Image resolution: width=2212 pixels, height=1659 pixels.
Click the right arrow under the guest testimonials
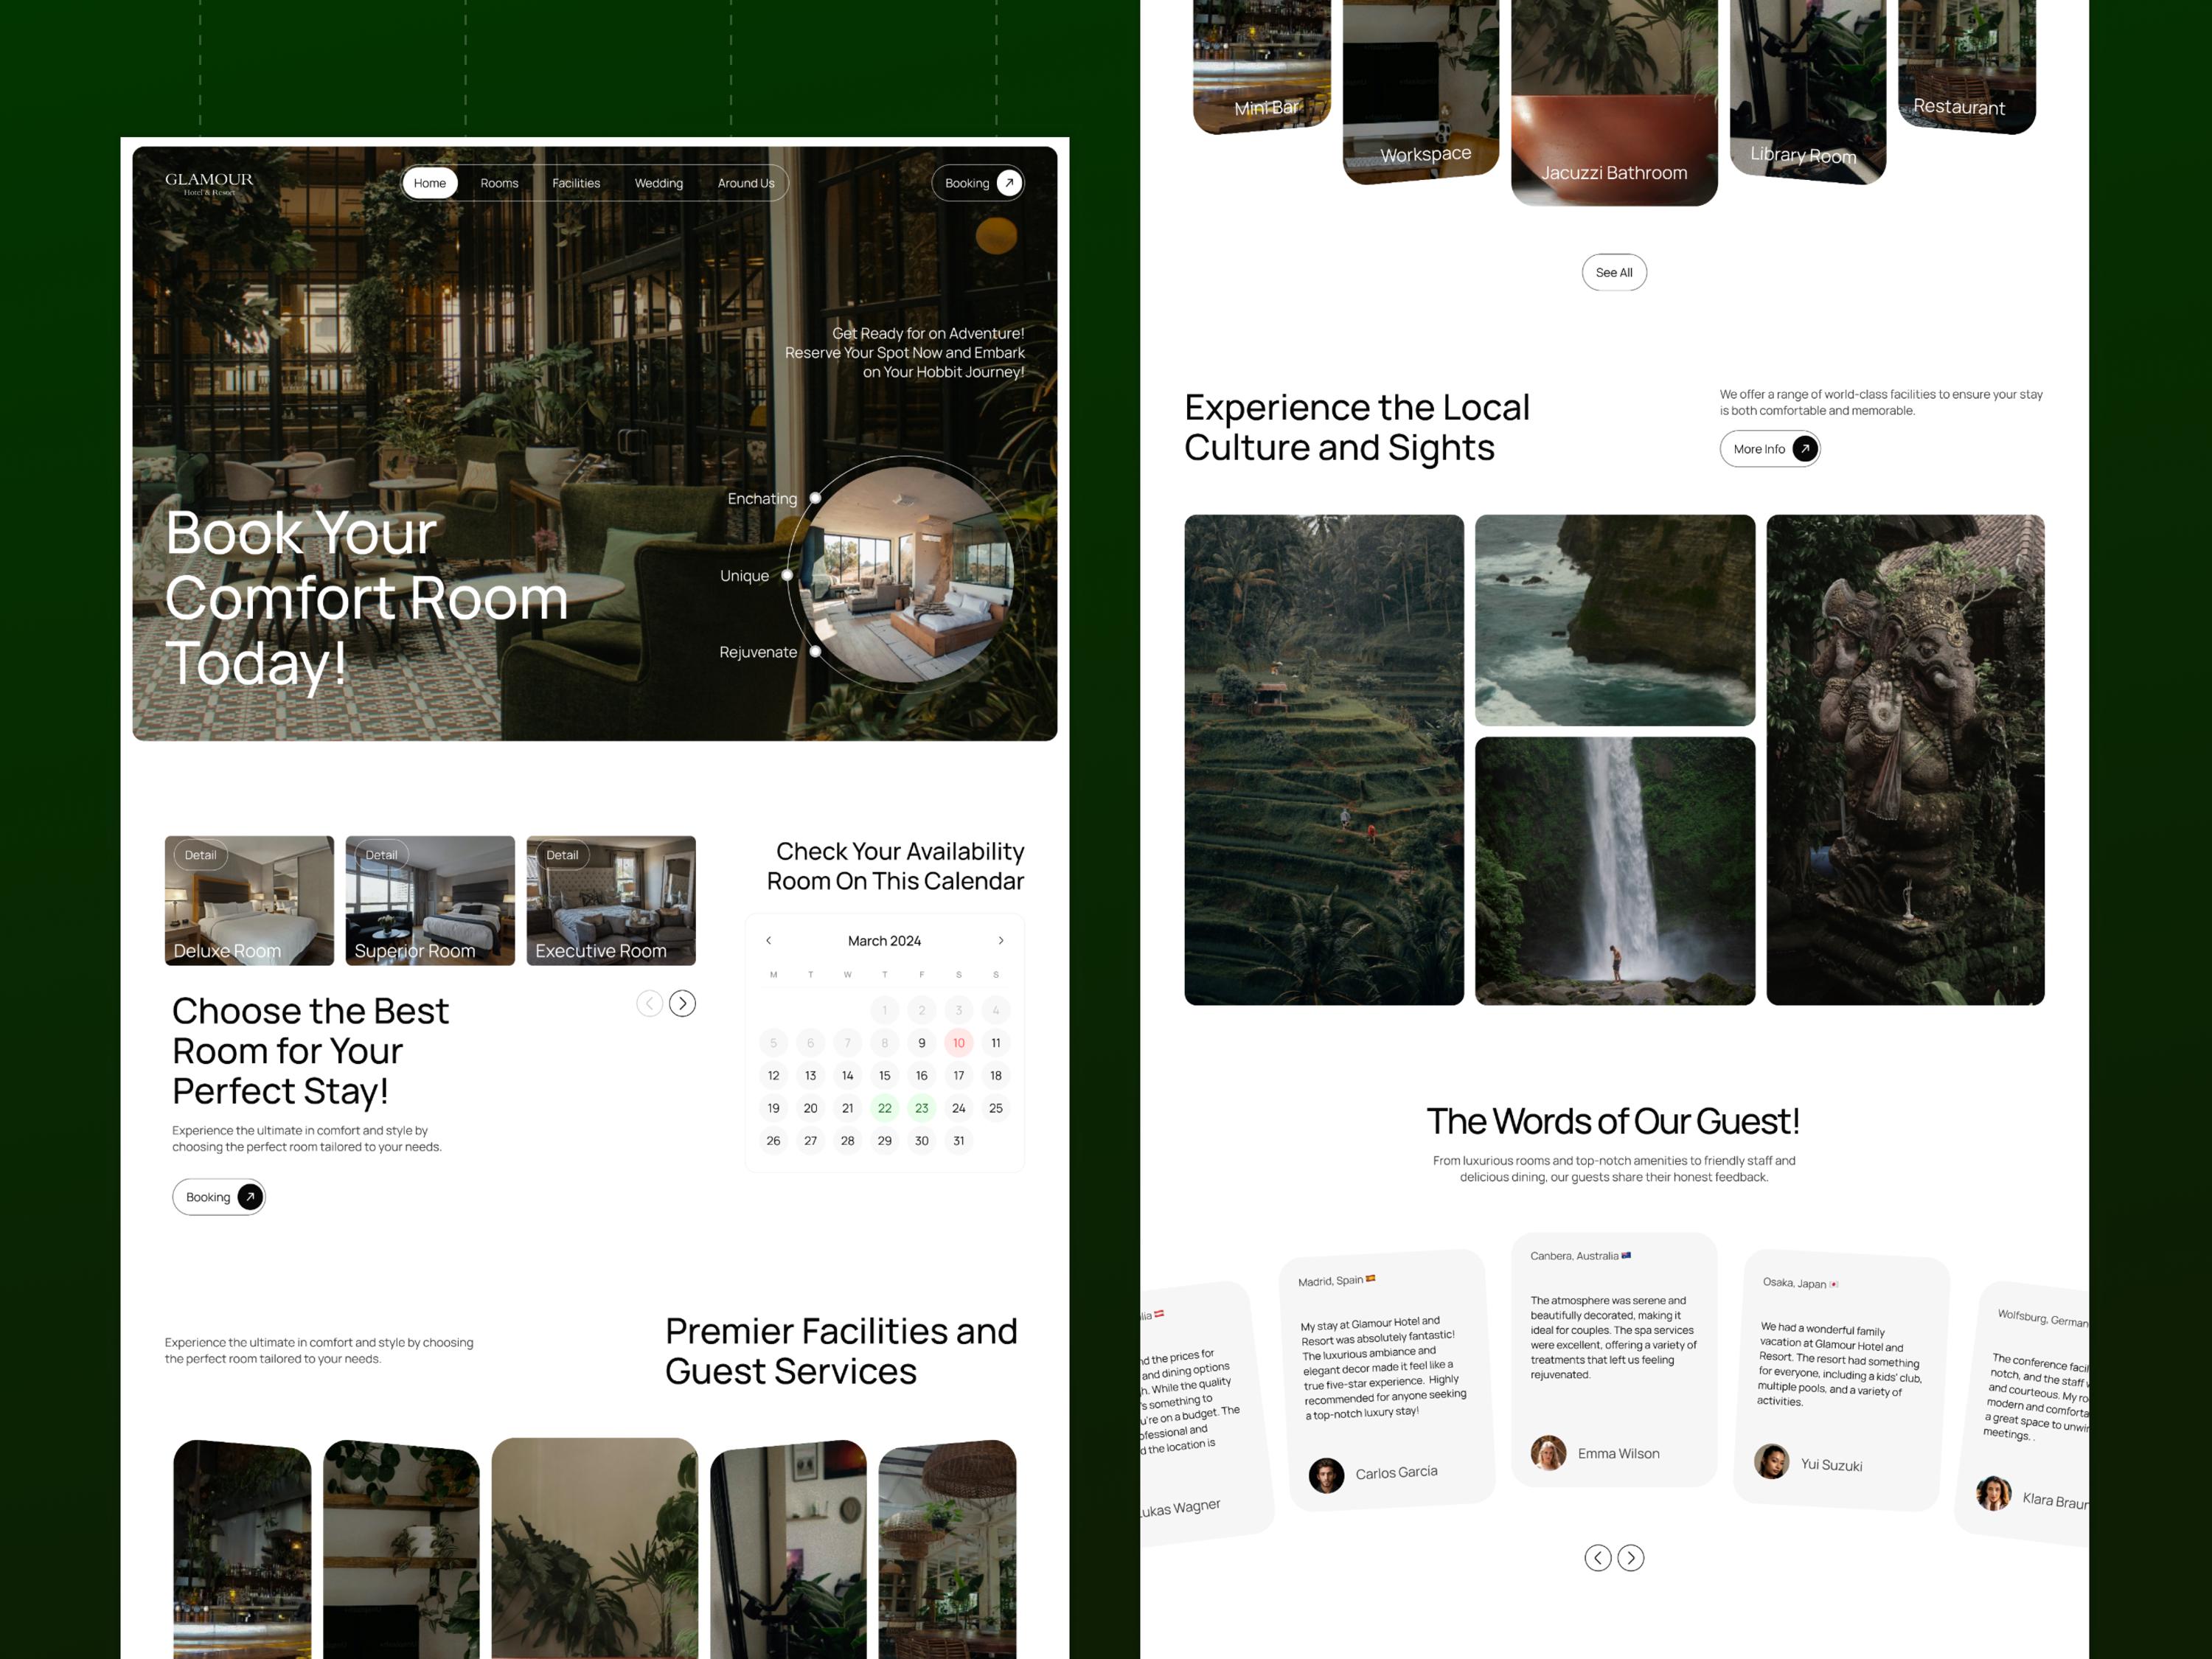[x=1632, y=1558]
